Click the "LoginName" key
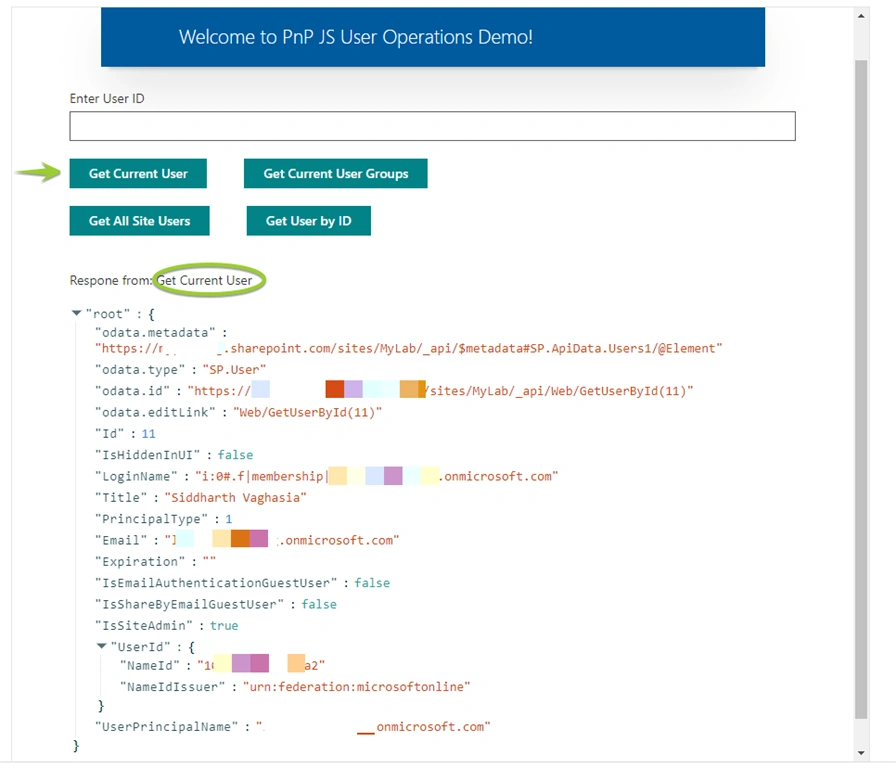896x768 pixels. pos(136,477)
